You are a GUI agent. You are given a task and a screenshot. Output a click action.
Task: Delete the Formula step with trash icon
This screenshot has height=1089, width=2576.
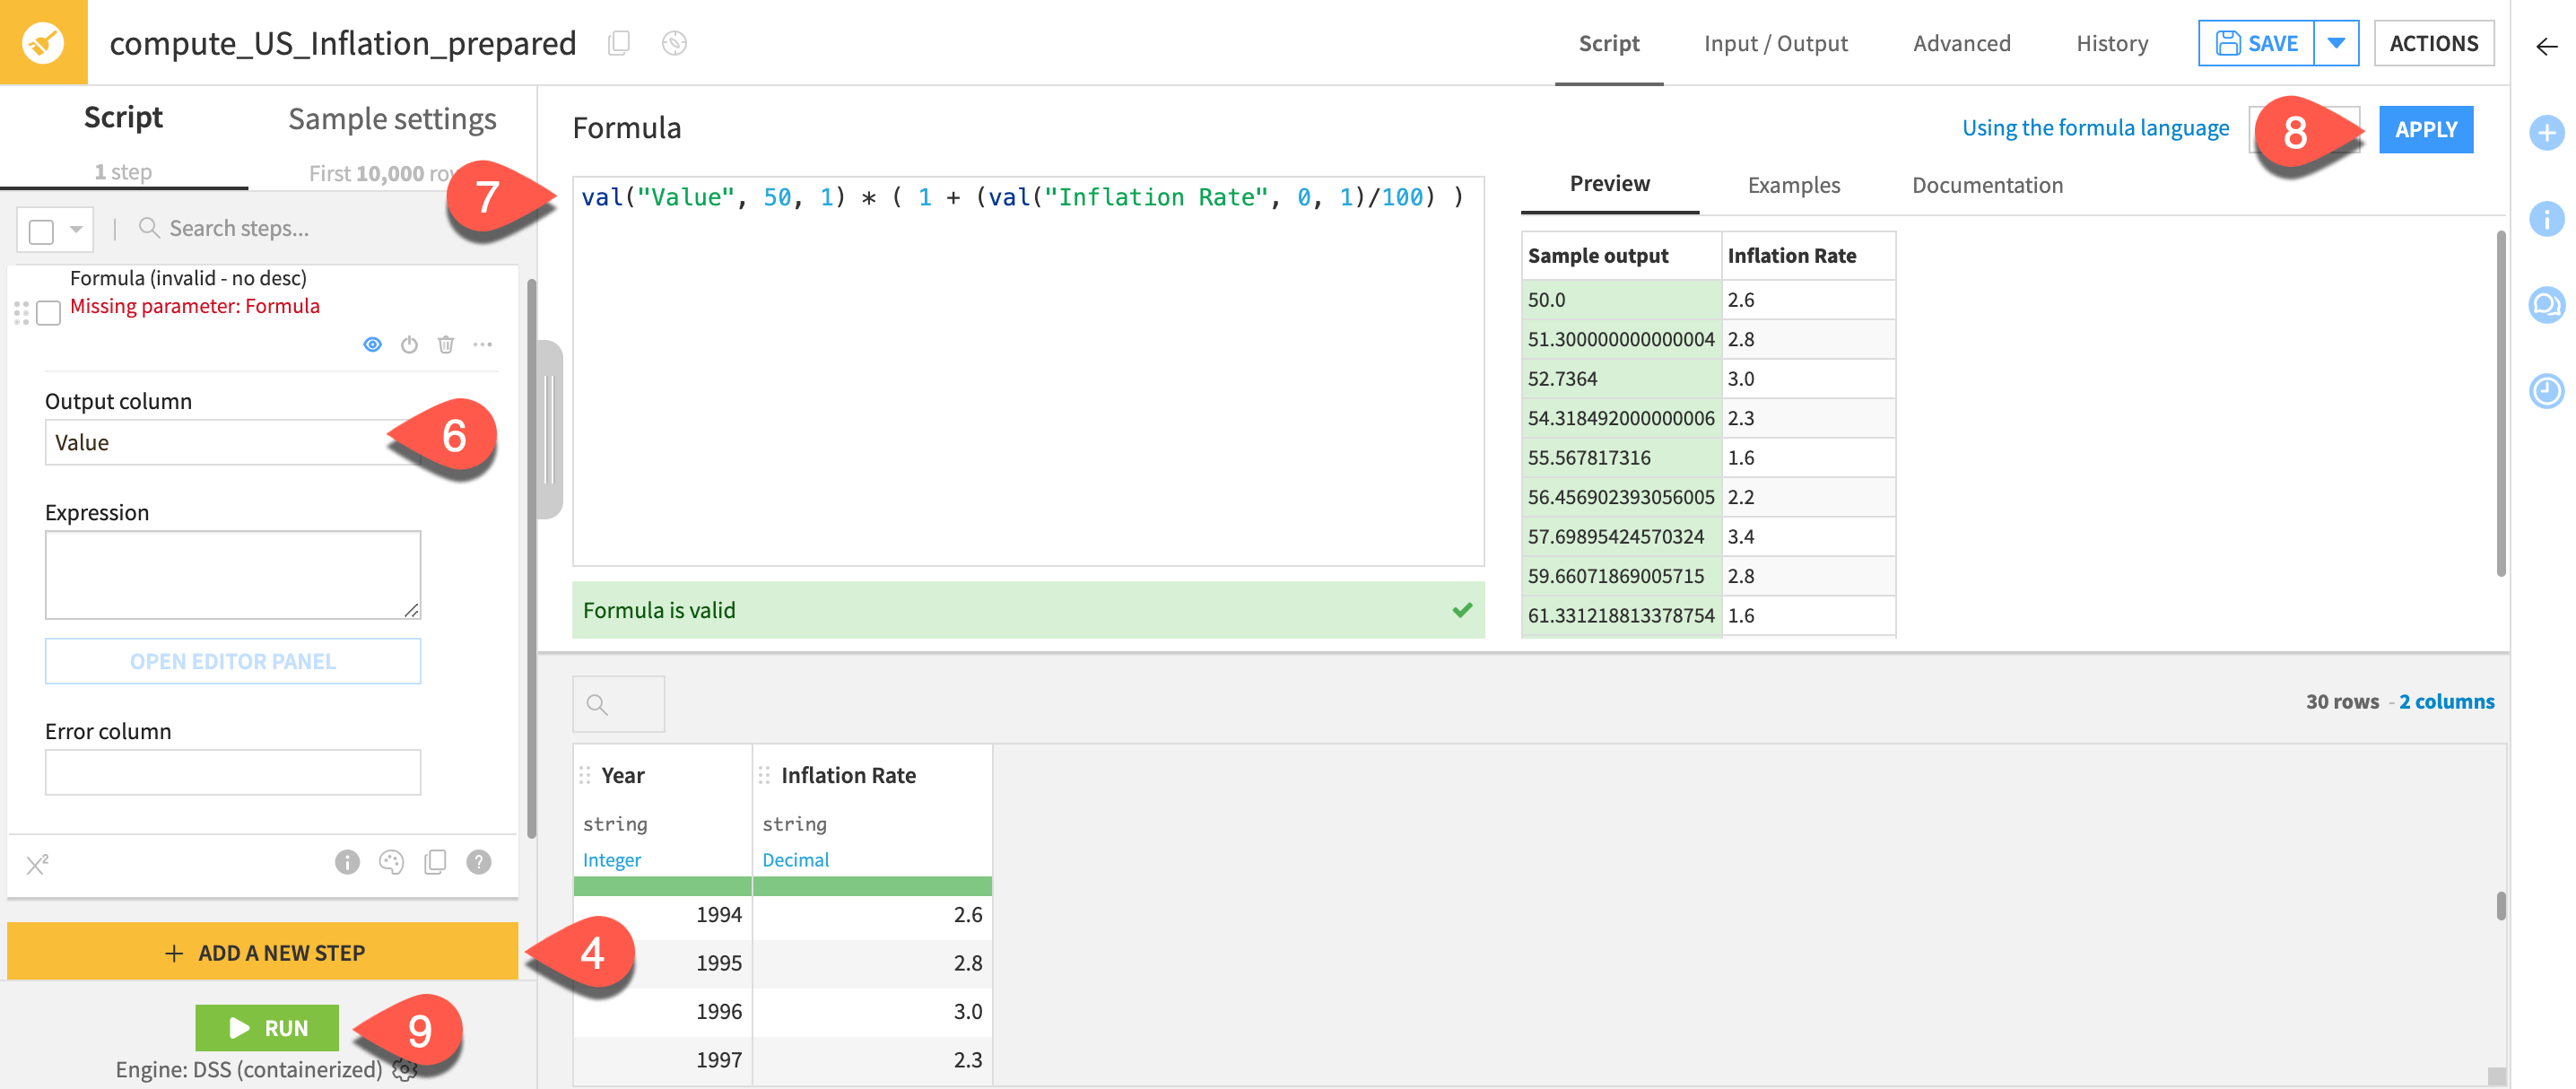445,344
